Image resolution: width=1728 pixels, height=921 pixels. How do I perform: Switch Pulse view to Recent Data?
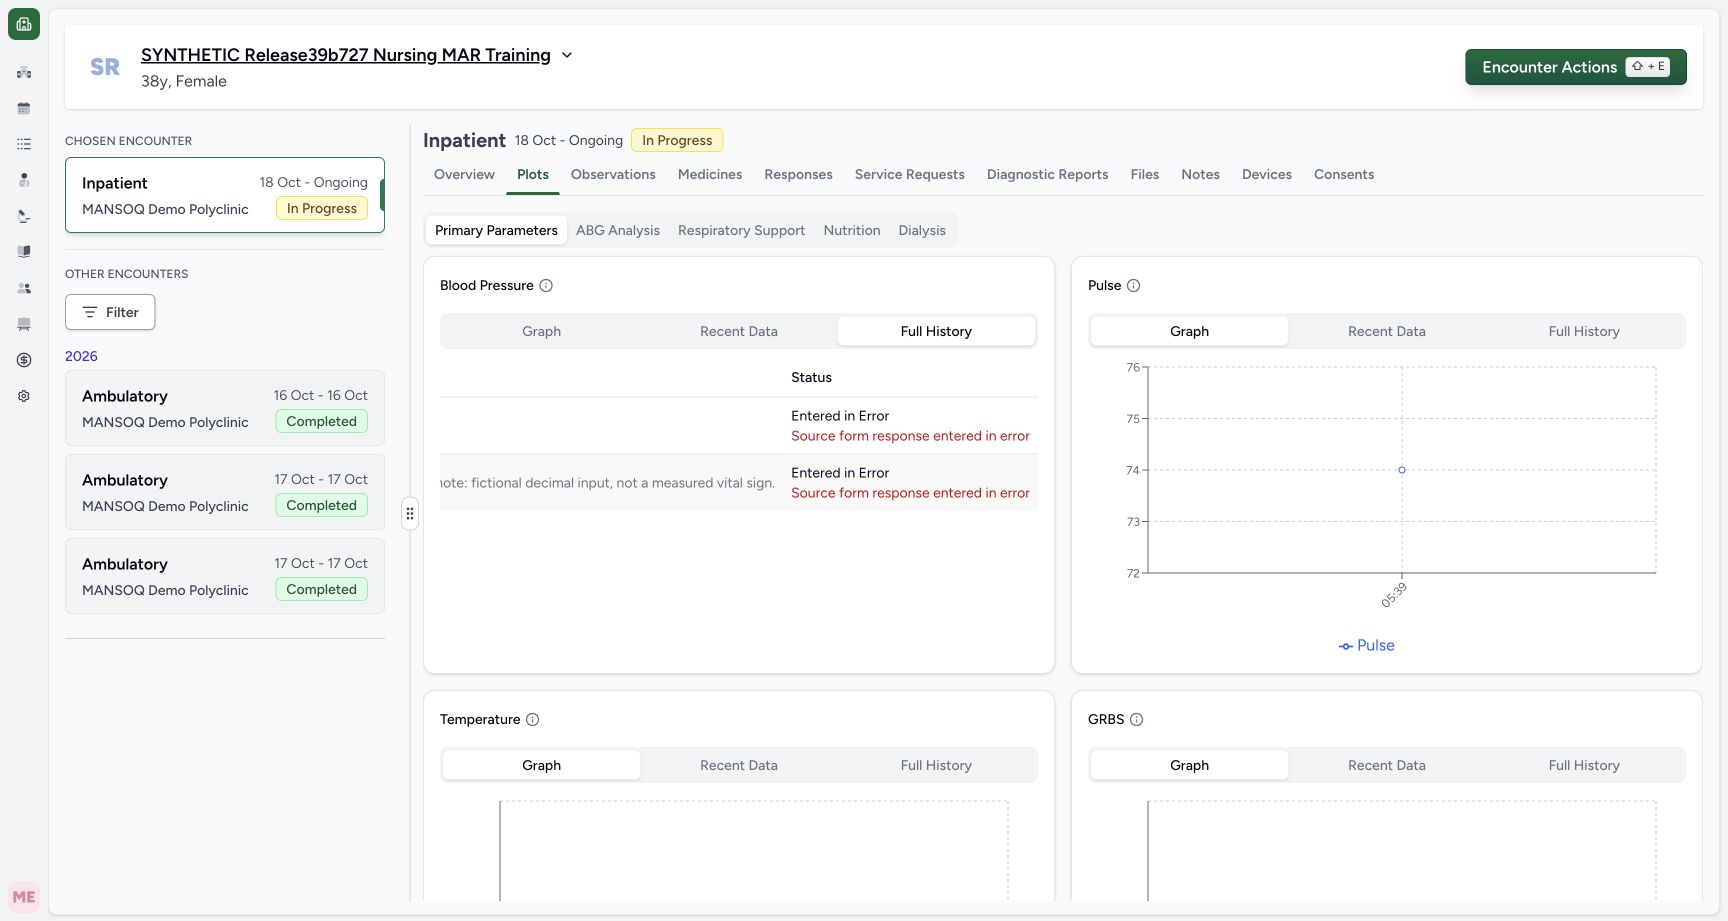1386,331
